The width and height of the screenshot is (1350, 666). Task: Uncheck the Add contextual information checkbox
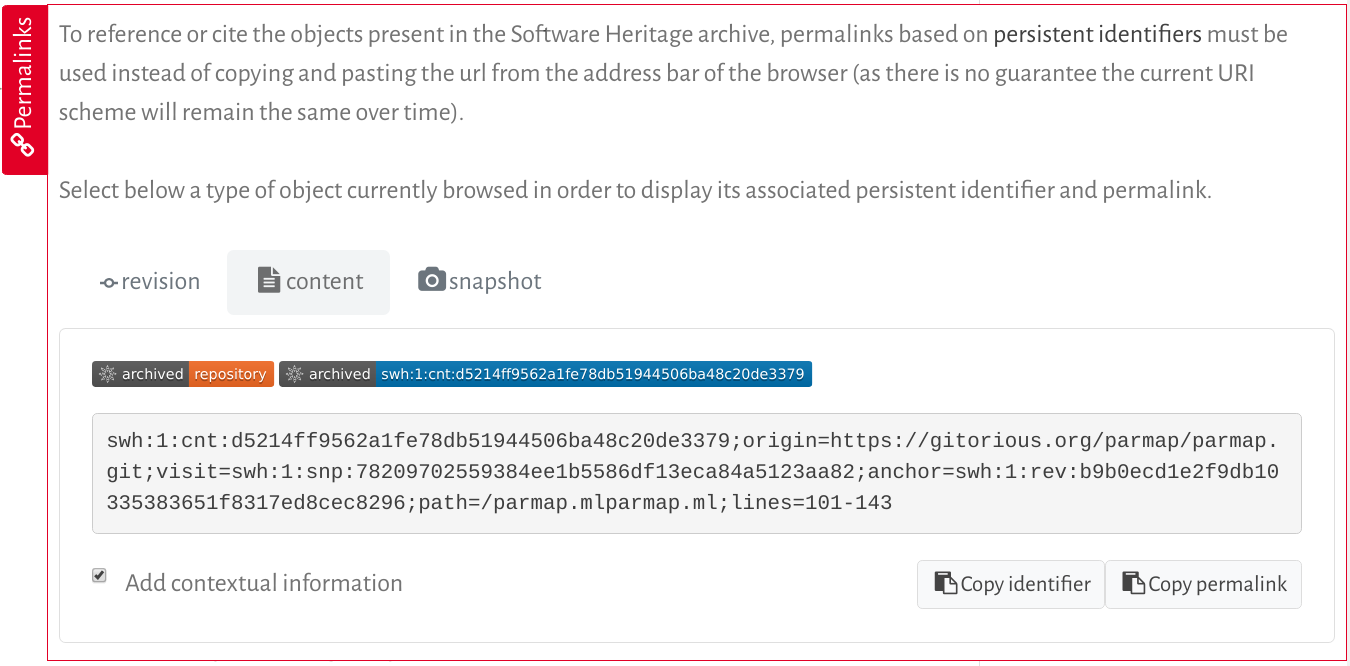pos(99,576)
